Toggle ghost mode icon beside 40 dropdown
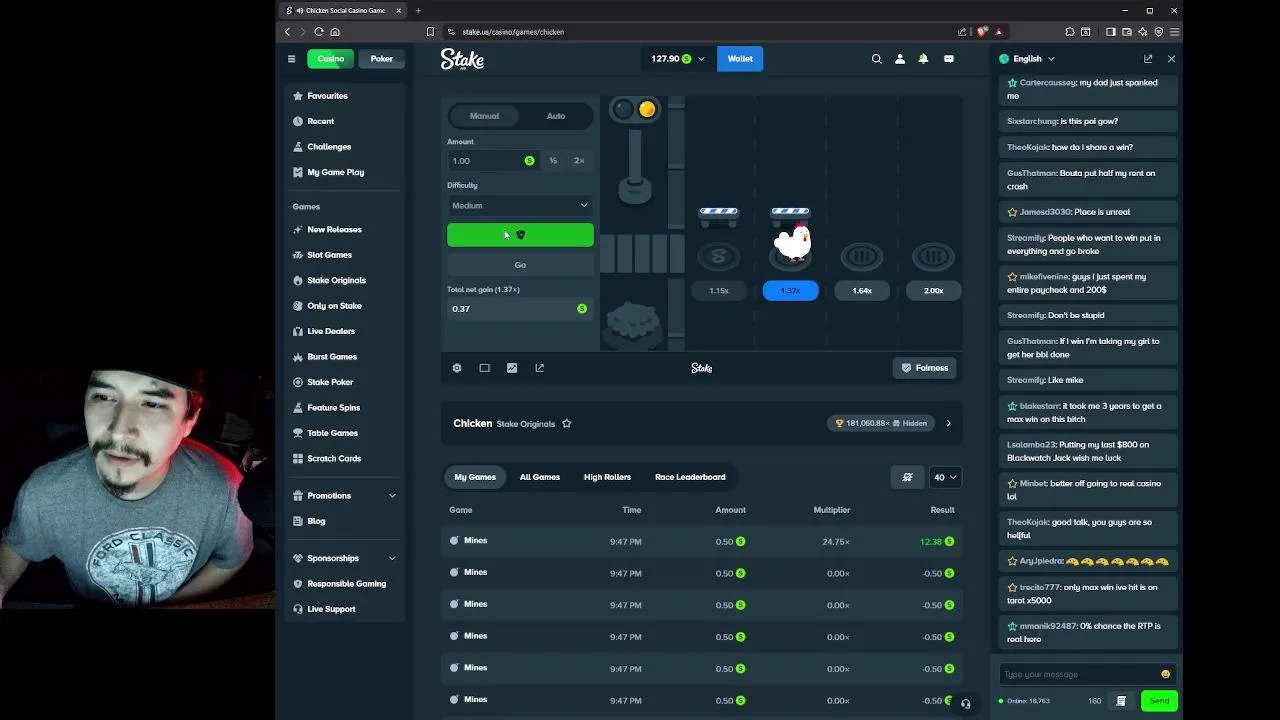Screen dimensions: 1280x720 (907, 477)
